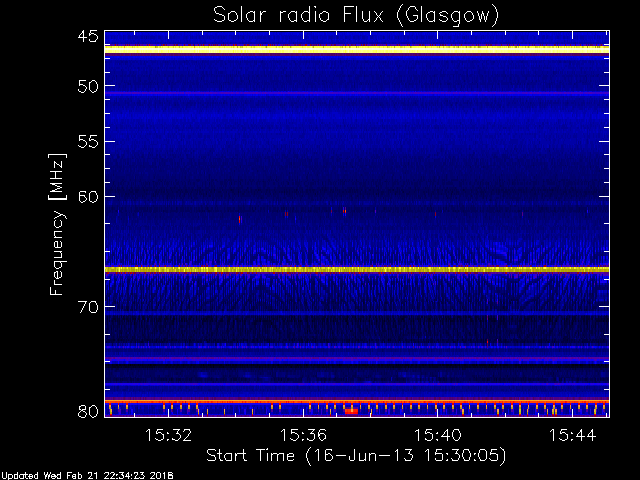The image size is (640, 480).
Task: Click the "Updated Wed Feb 21 22:34:23 2018" text
Action: point(87,476)
